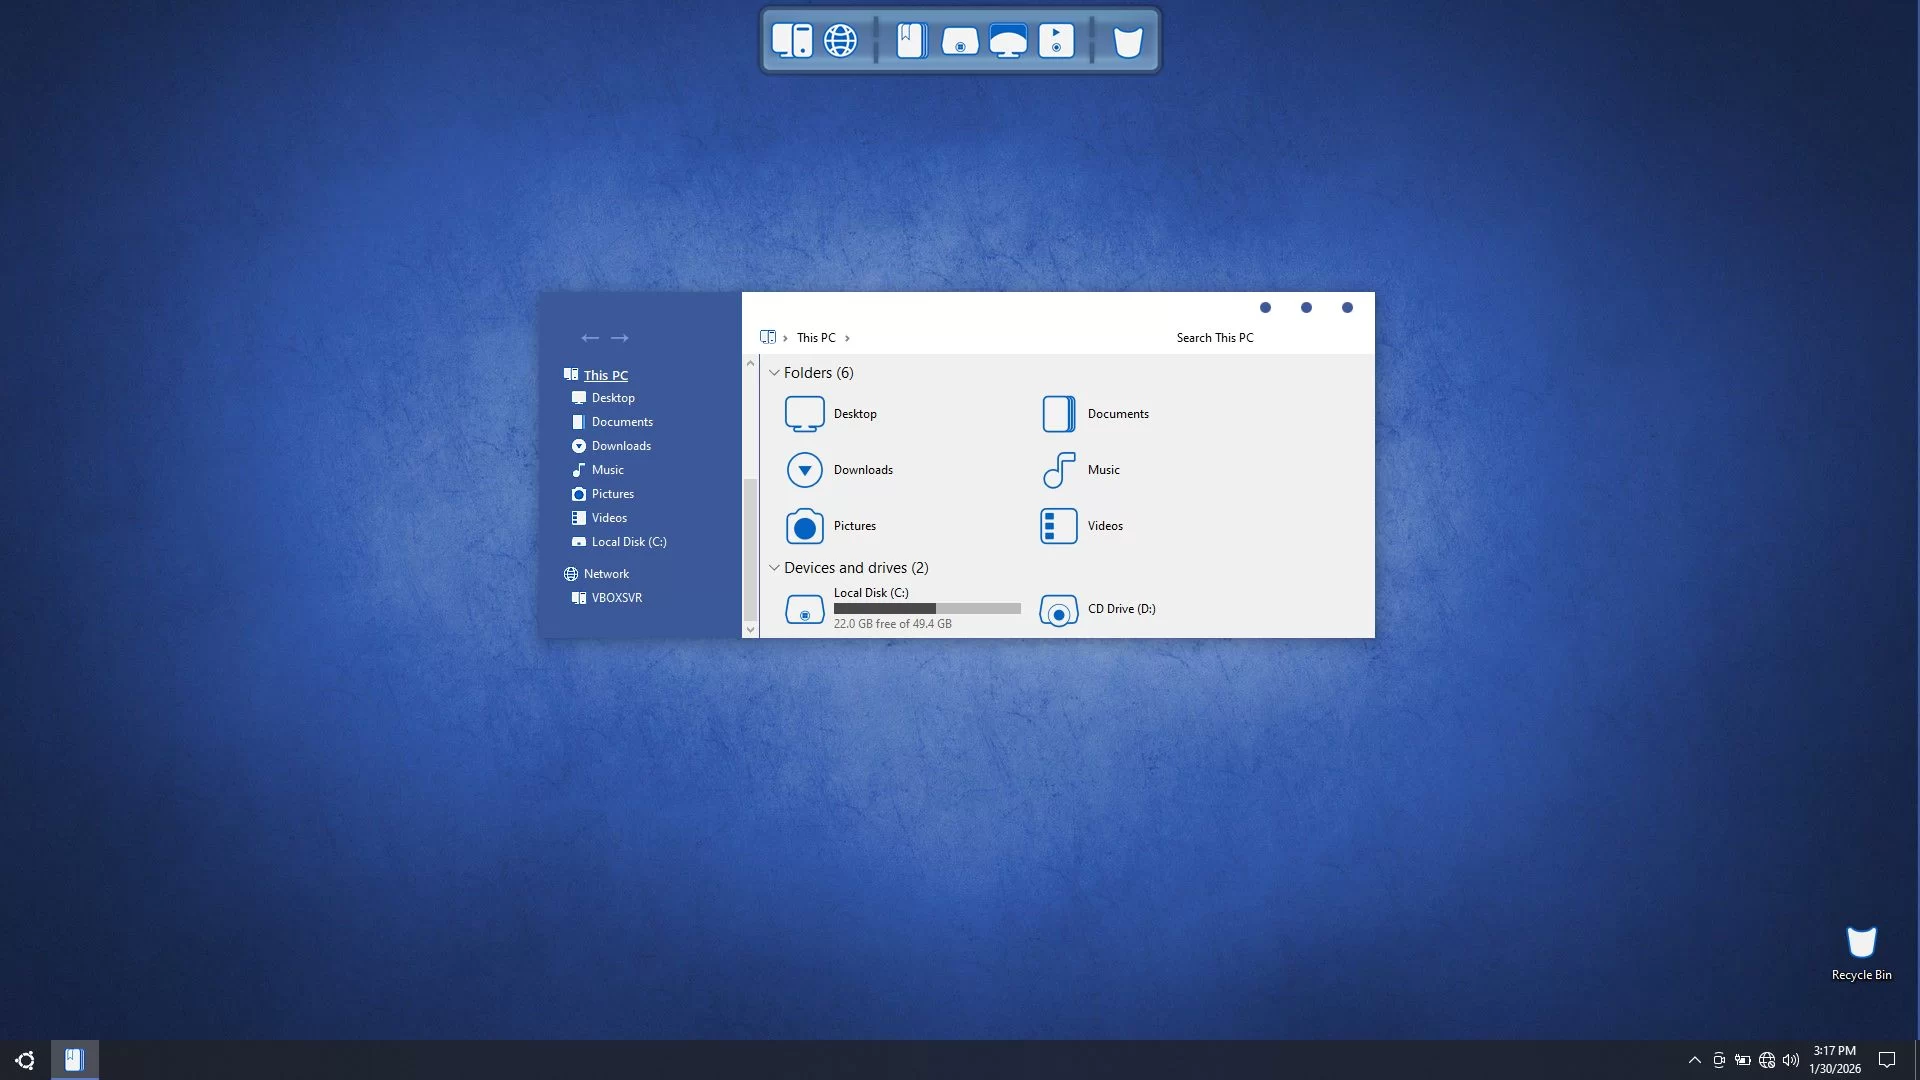Open the Music folder in main pane

click(1059, 470)
